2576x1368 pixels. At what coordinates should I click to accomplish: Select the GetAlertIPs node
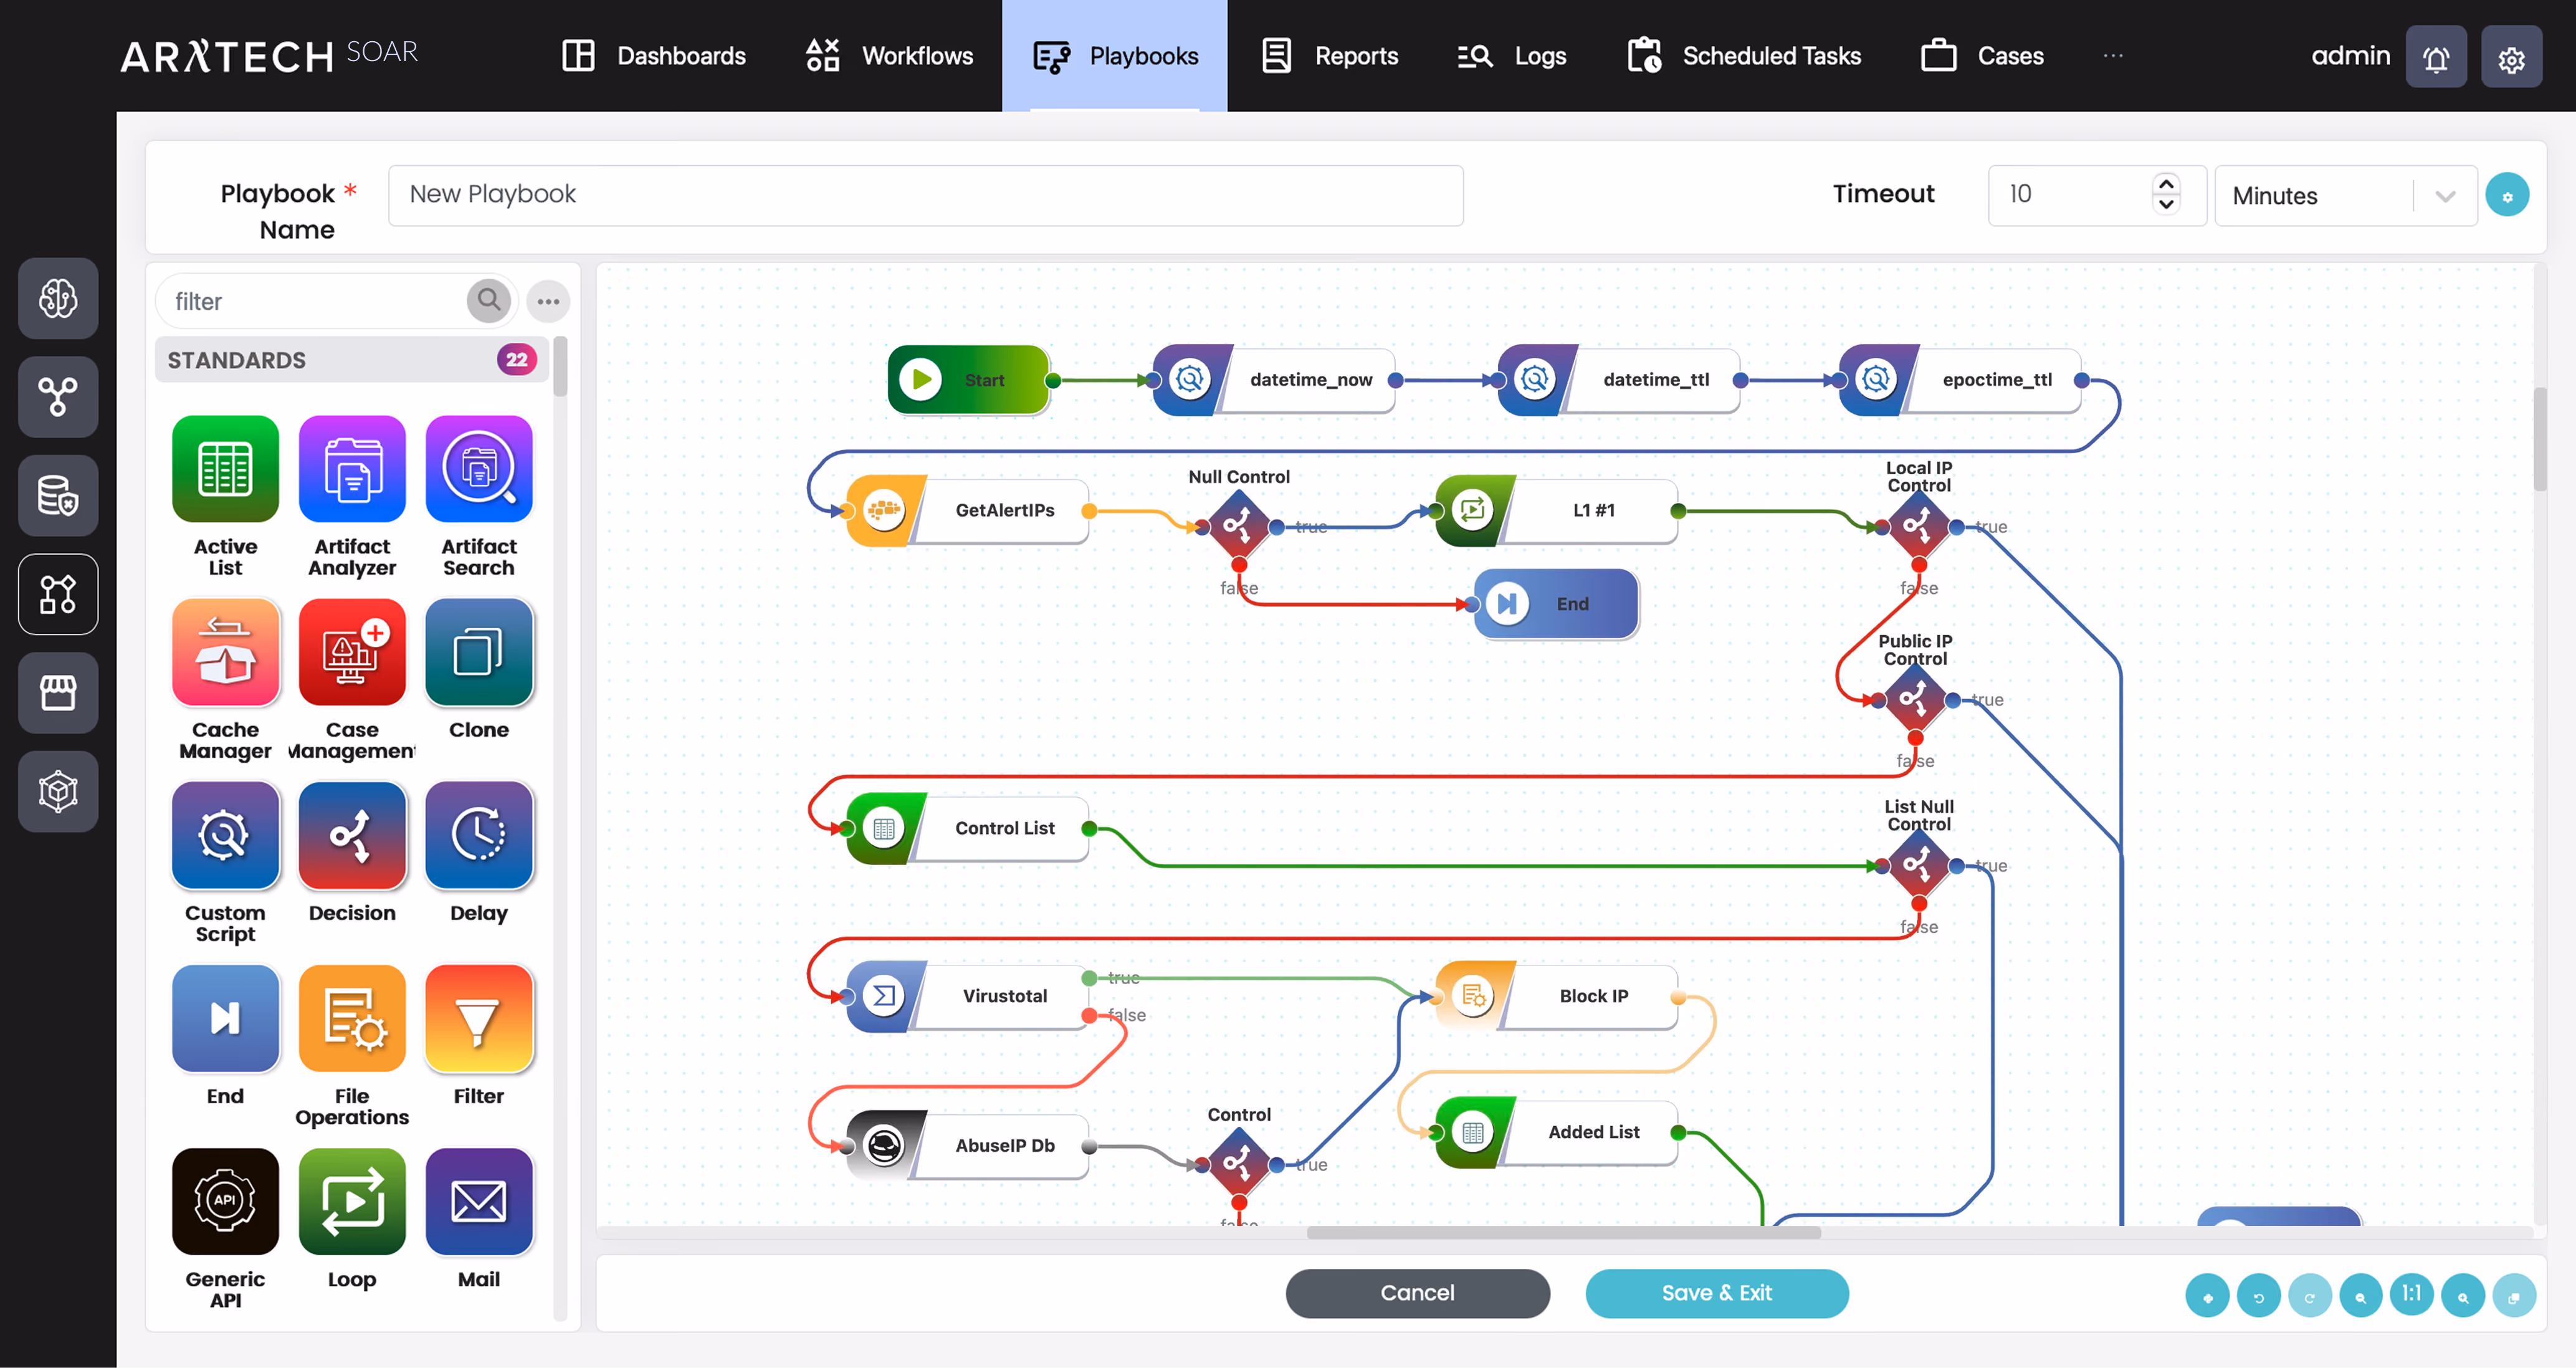pos(967,510)
